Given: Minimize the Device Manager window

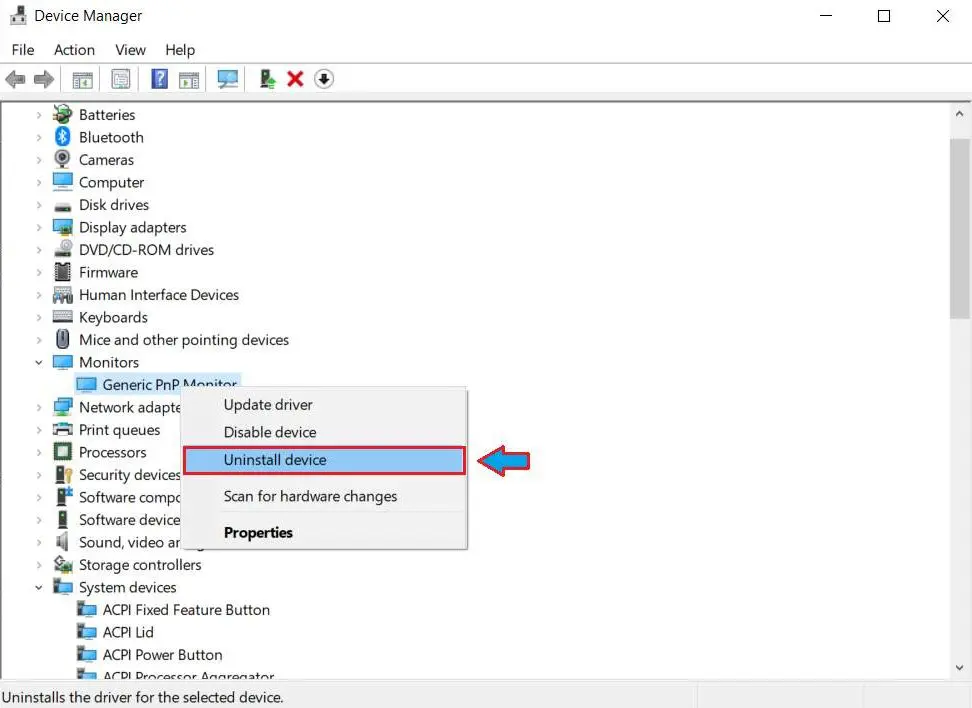Looking at the screenshot, I should [826, 16].
